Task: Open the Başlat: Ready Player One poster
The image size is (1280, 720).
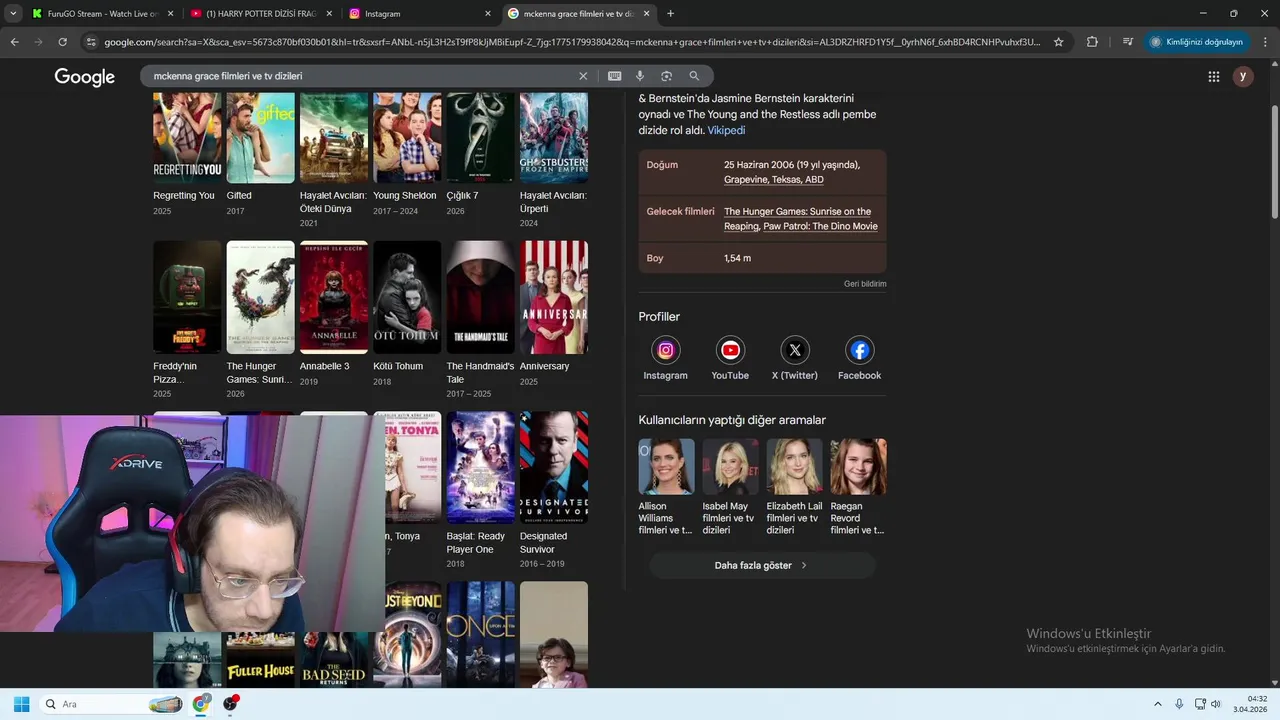Action: [480, 467]
